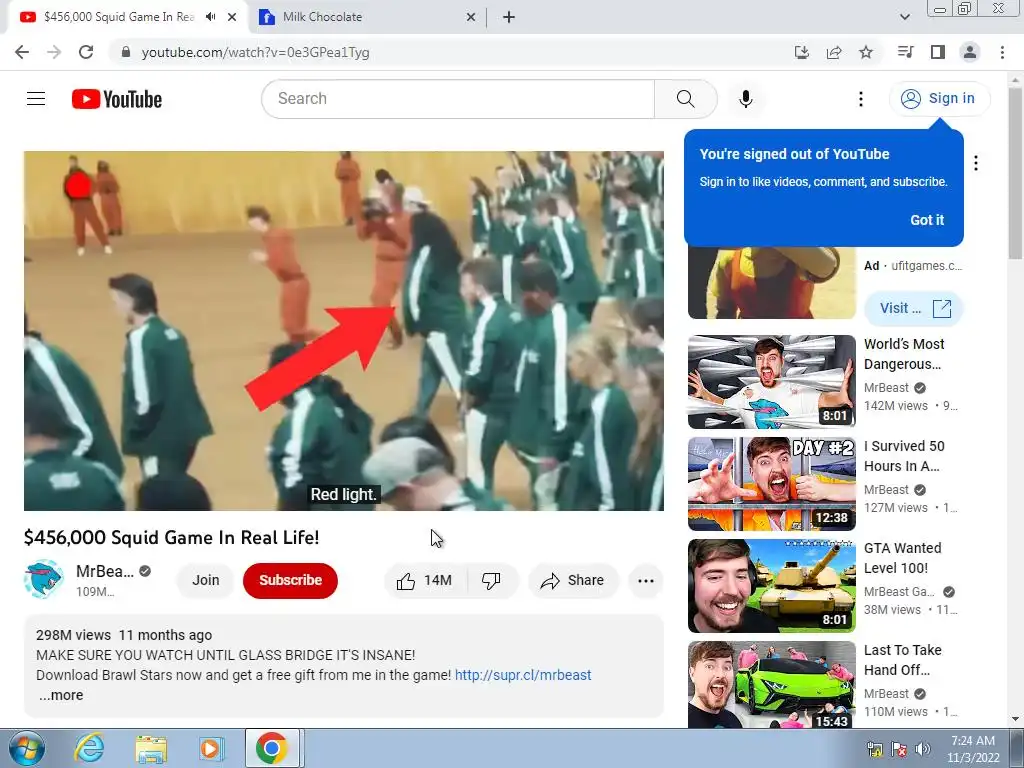Screen dimensions: 1024x768
Task: Click the Join button
Action: (205, 581)
